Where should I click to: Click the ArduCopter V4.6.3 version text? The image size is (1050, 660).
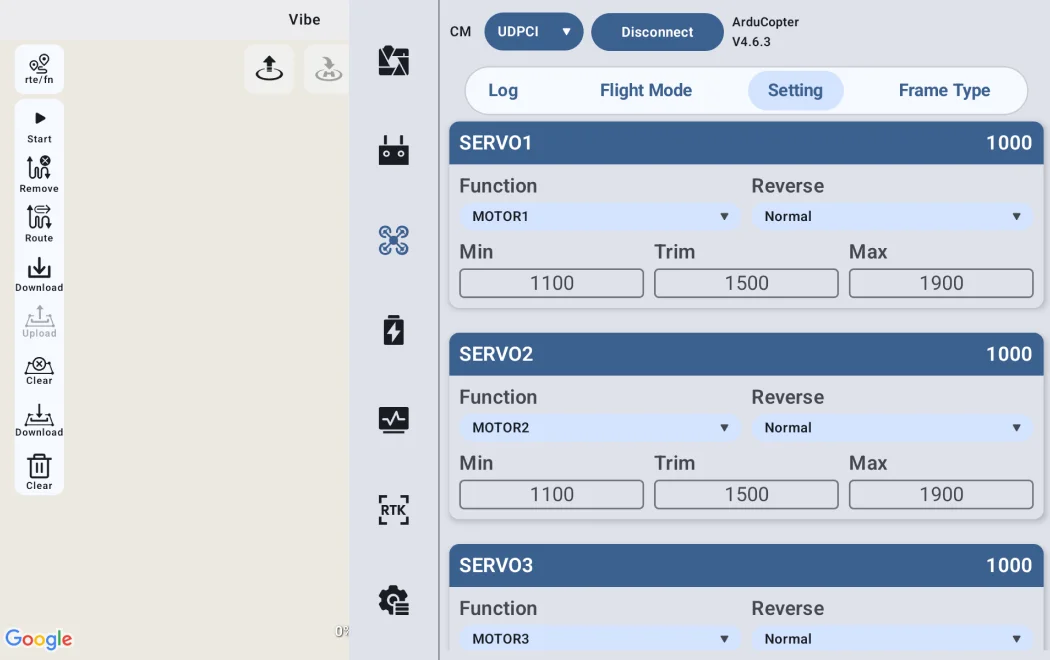765,31
